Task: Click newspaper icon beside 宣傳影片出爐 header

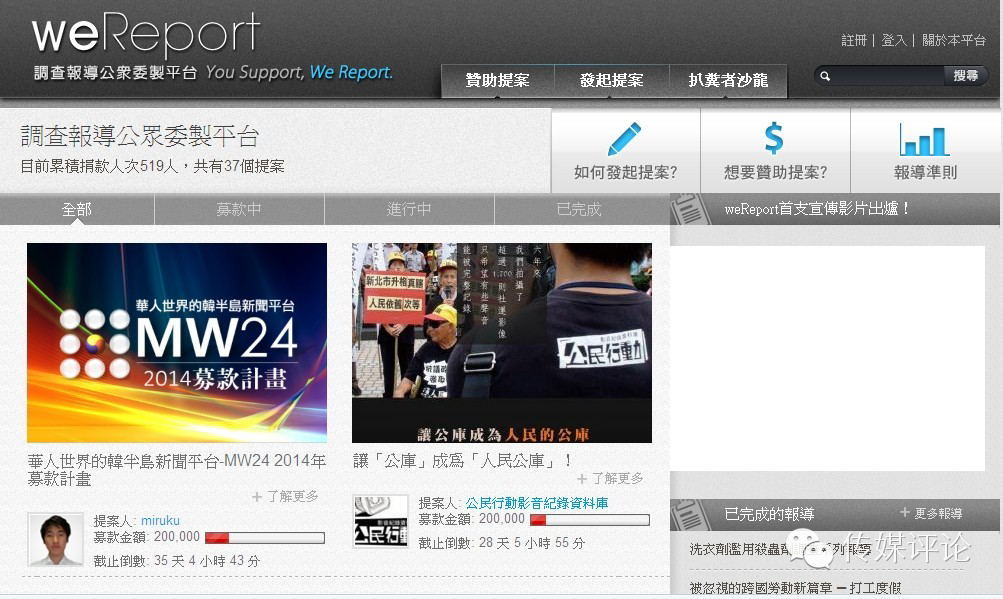Action: [690, 210]
